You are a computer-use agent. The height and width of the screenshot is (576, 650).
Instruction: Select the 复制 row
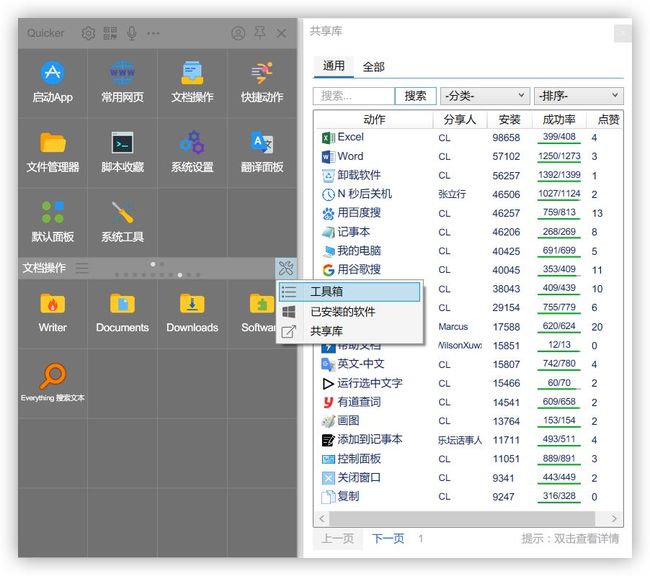point(468,496)
